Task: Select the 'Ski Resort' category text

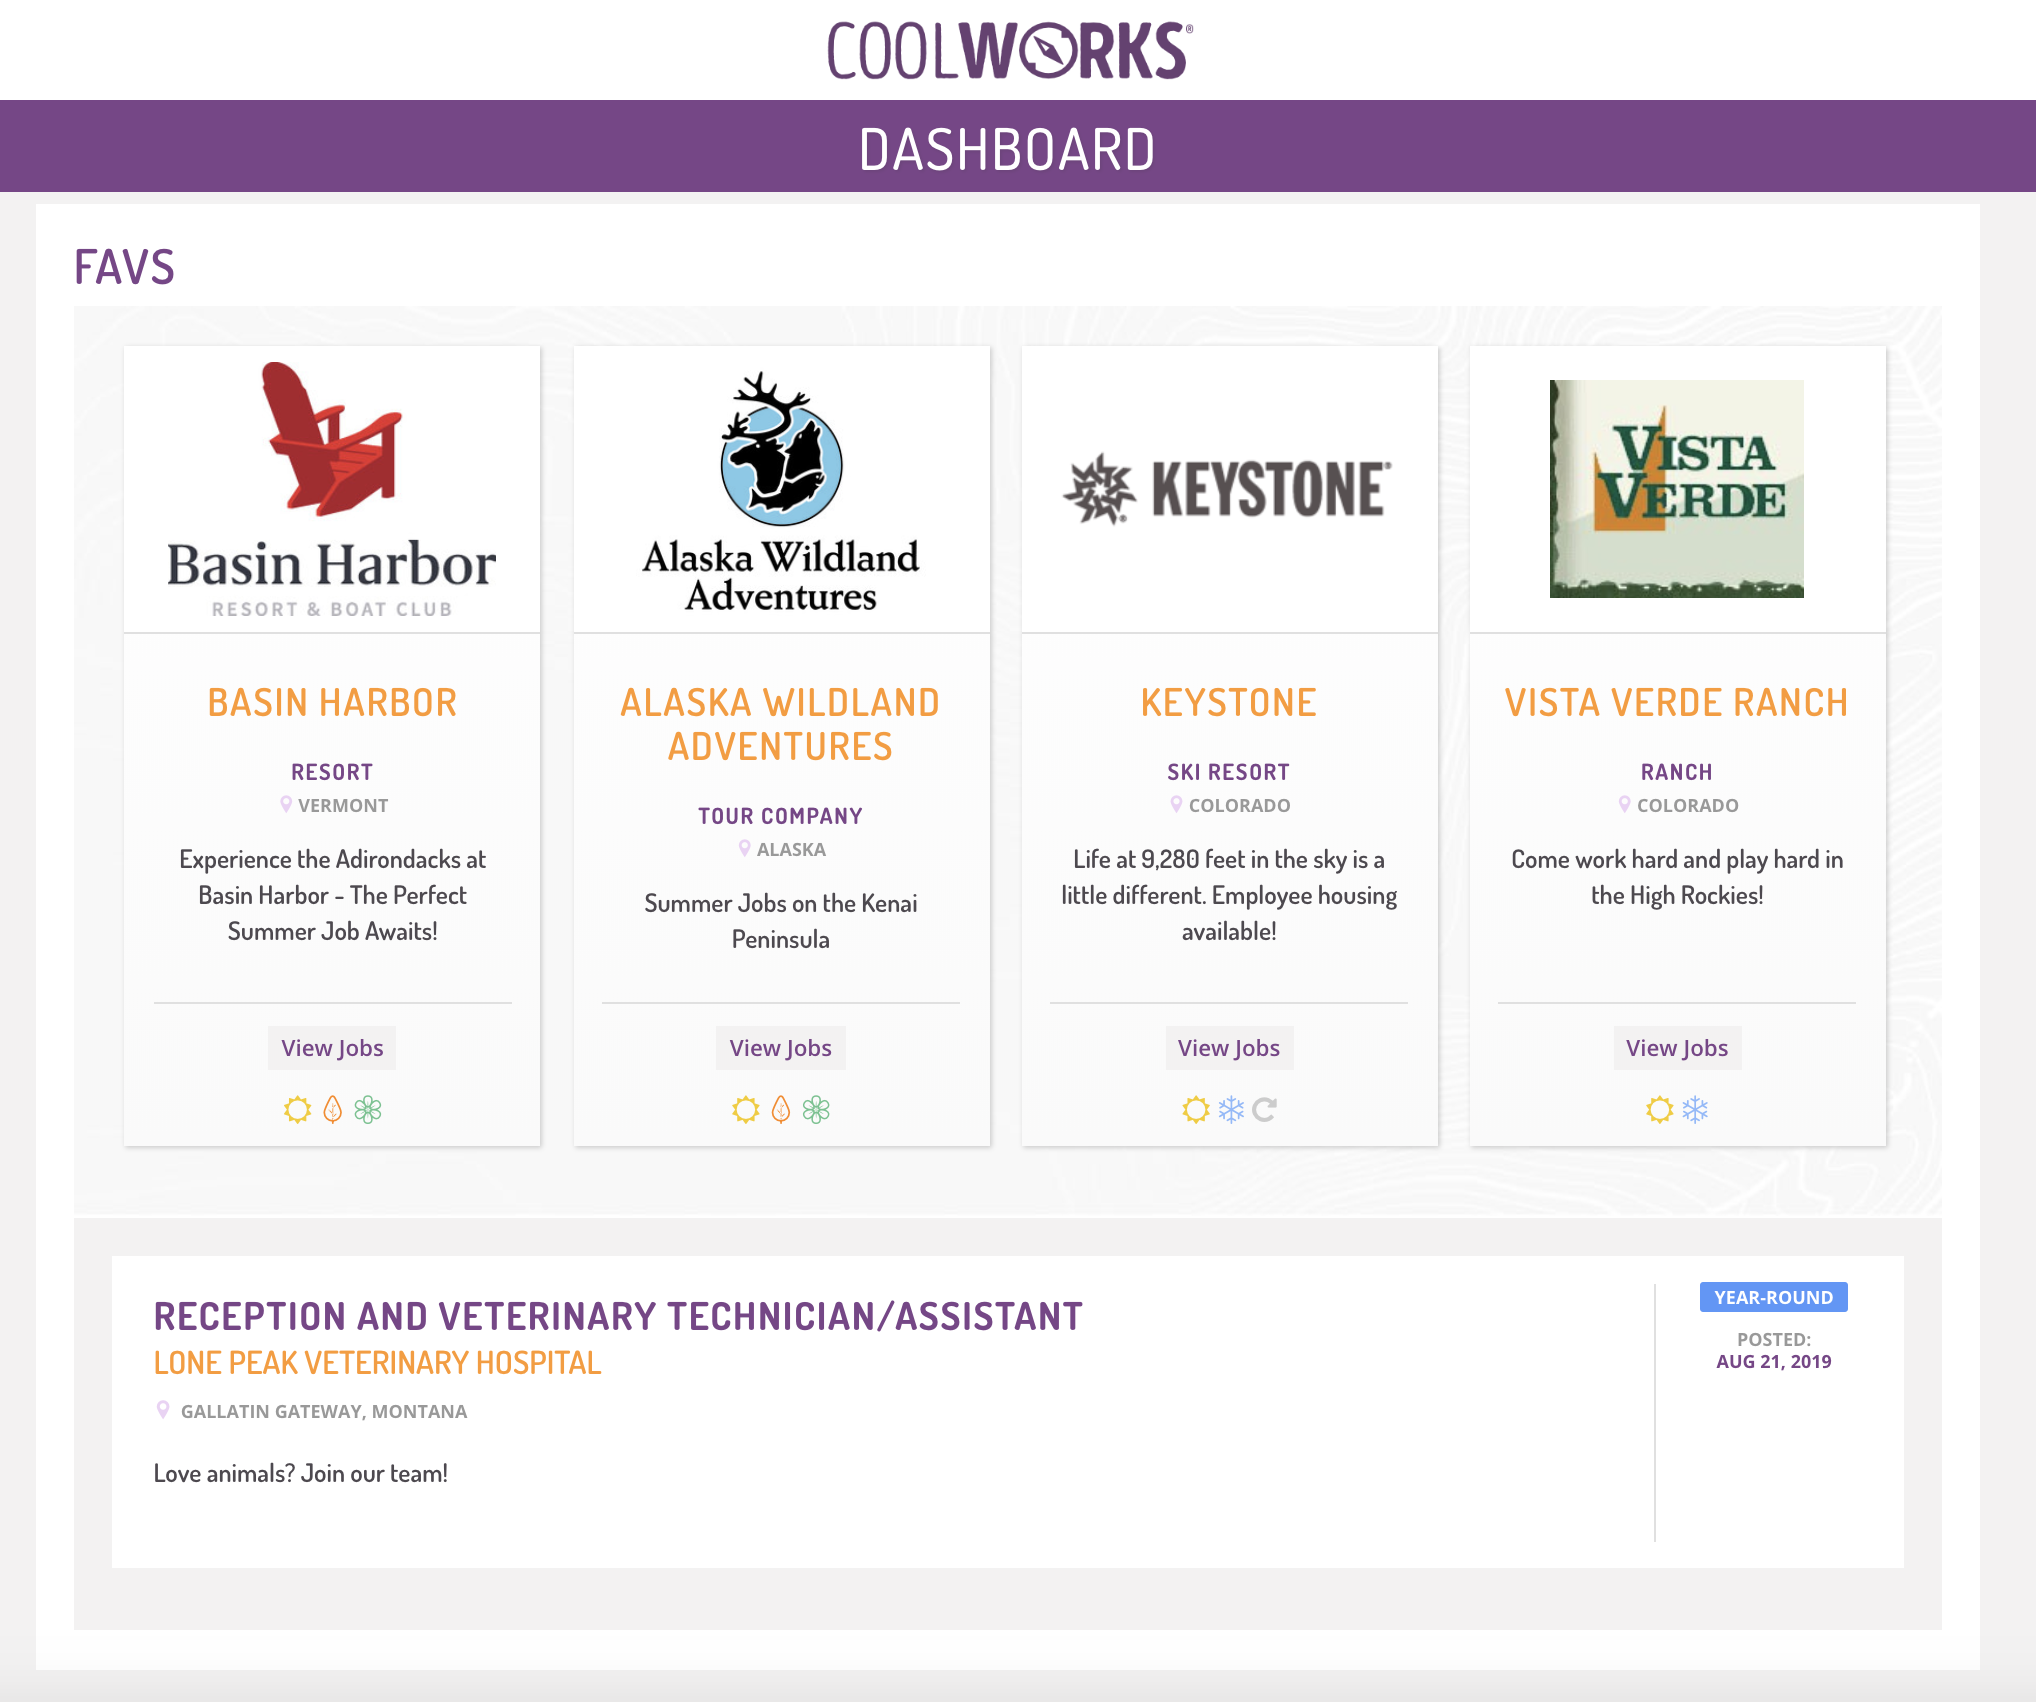Action: click(x=1229, y=772)
